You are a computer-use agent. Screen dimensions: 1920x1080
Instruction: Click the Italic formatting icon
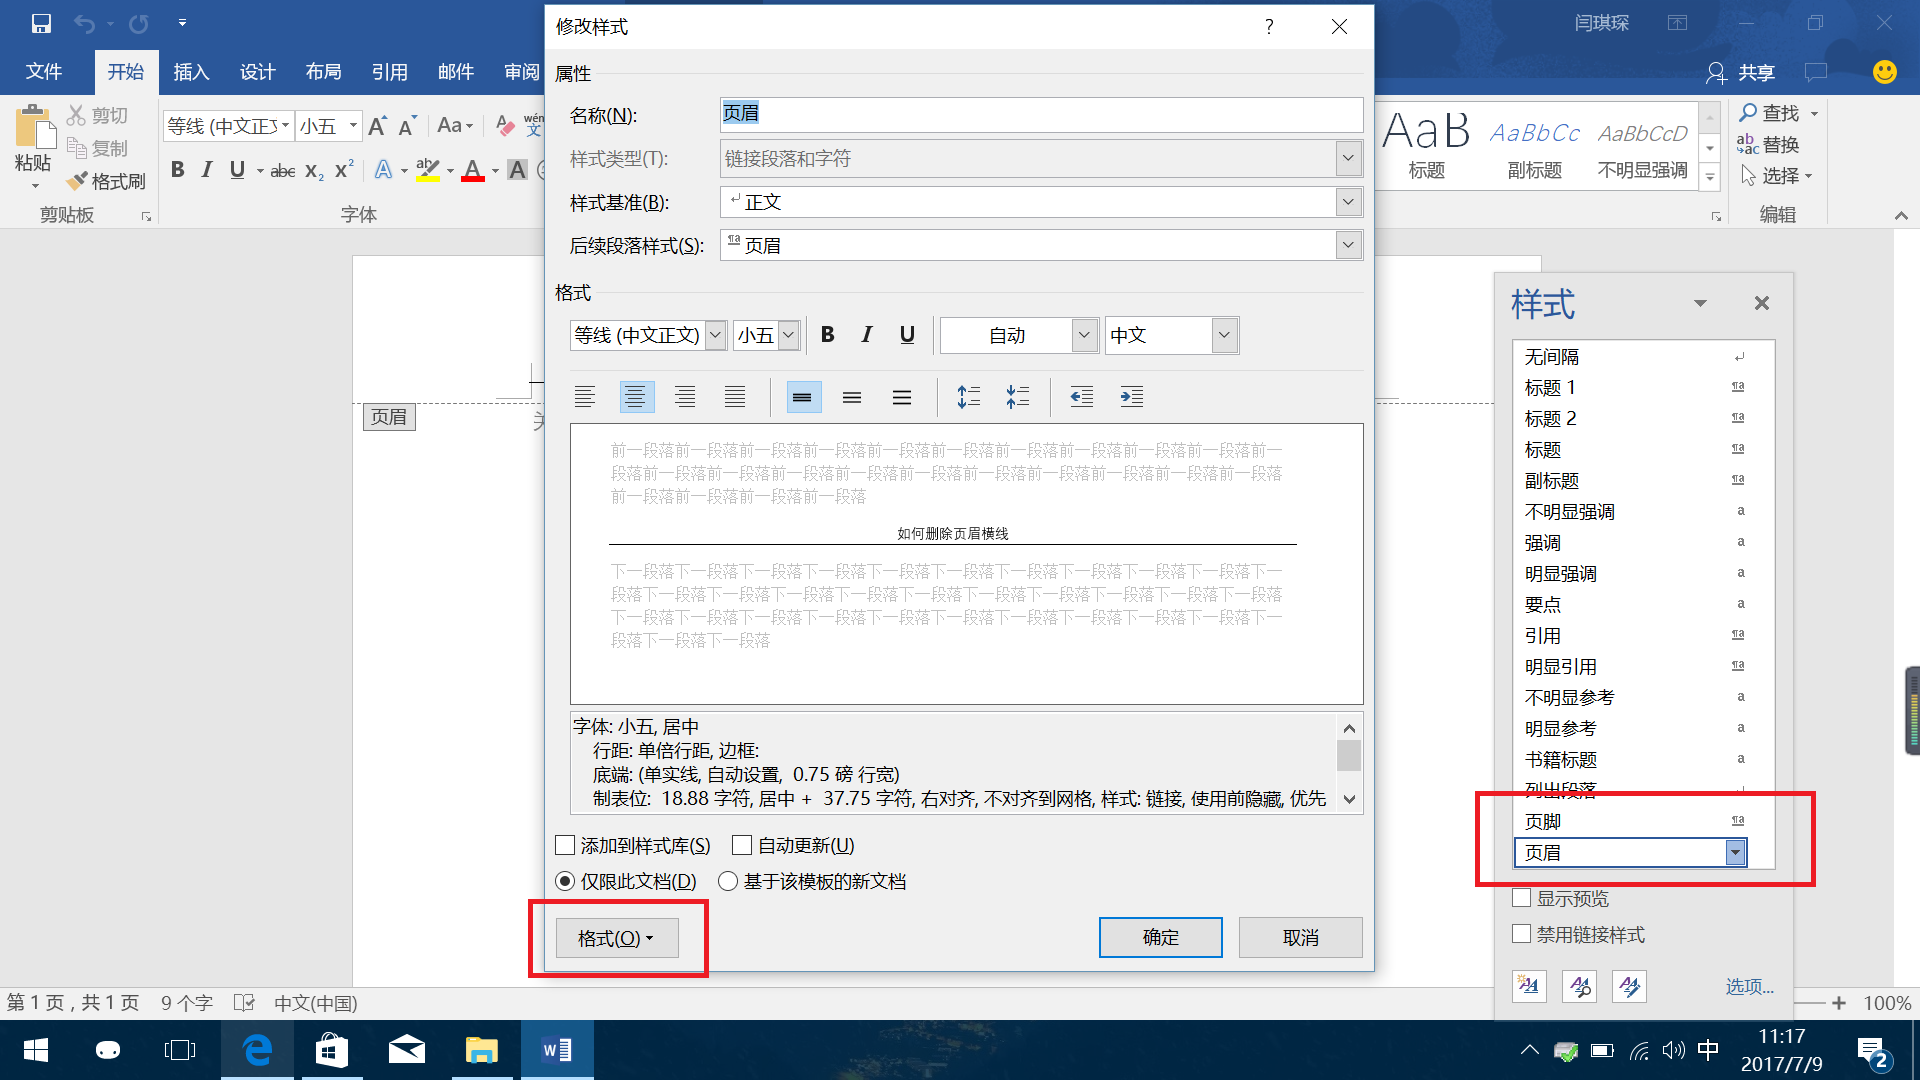click(x=866, y=335)
